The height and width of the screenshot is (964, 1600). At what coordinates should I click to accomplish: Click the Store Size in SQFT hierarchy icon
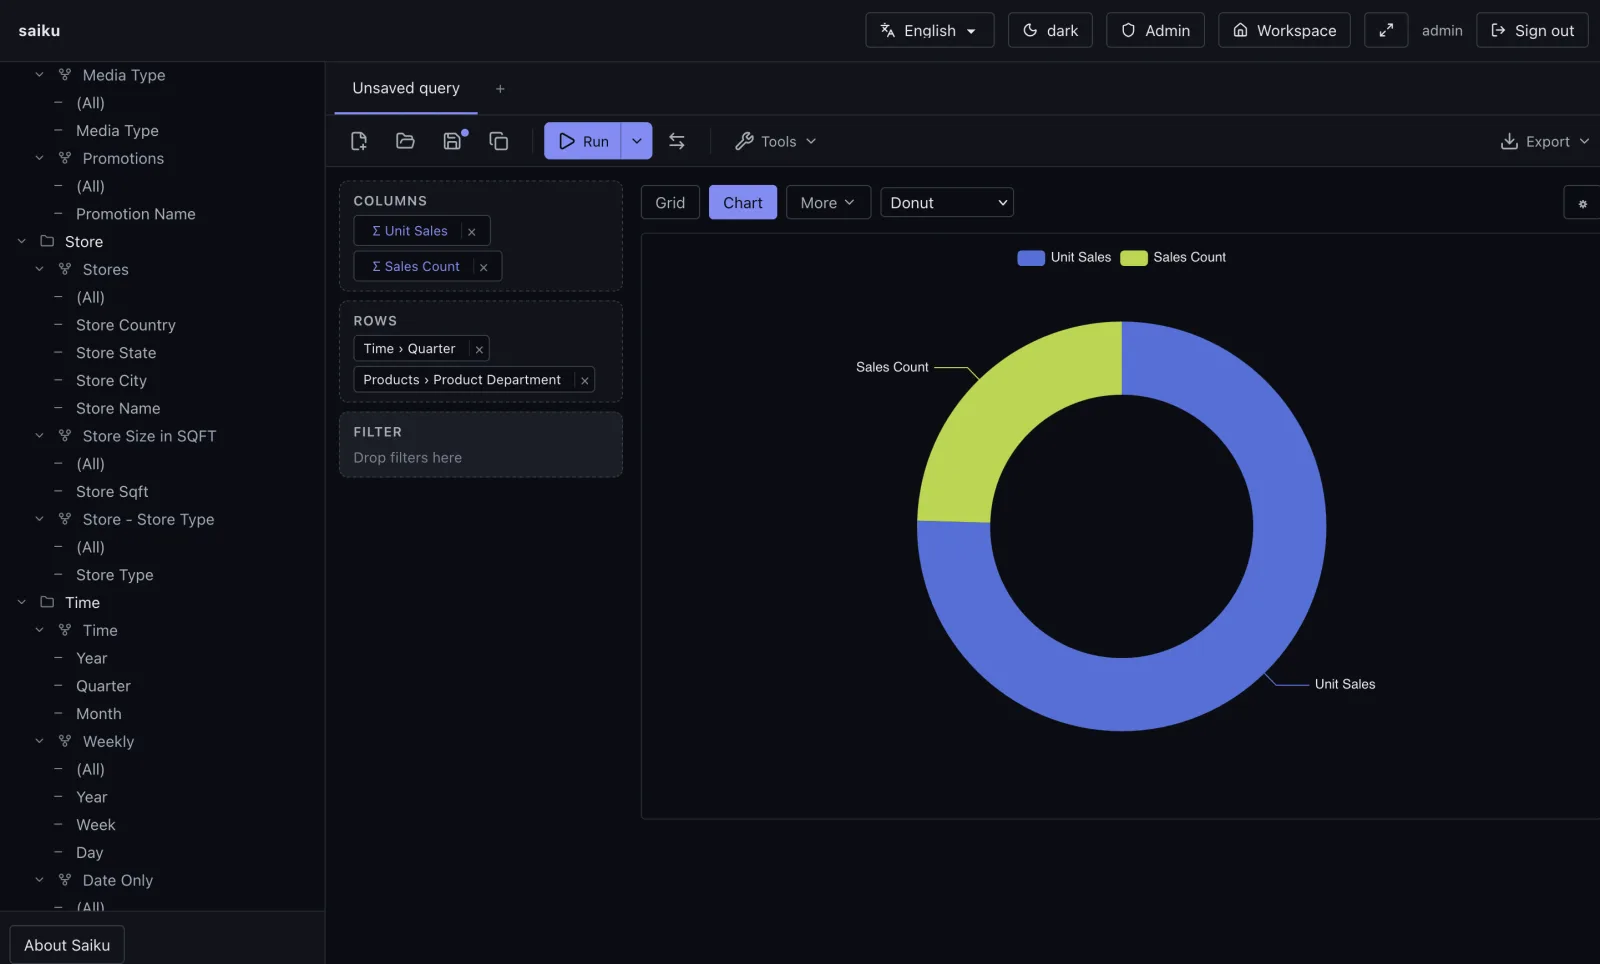tap(65, 436)
